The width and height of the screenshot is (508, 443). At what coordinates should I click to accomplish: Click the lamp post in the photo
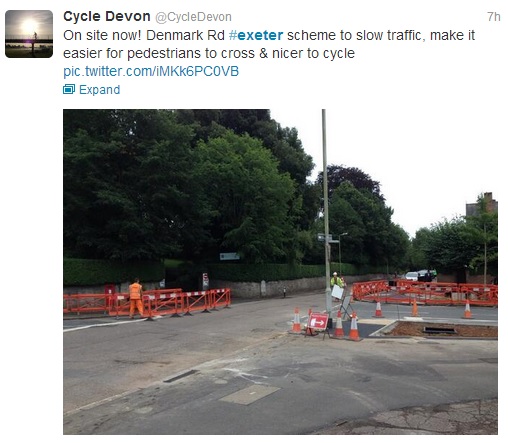coord(327,213)
